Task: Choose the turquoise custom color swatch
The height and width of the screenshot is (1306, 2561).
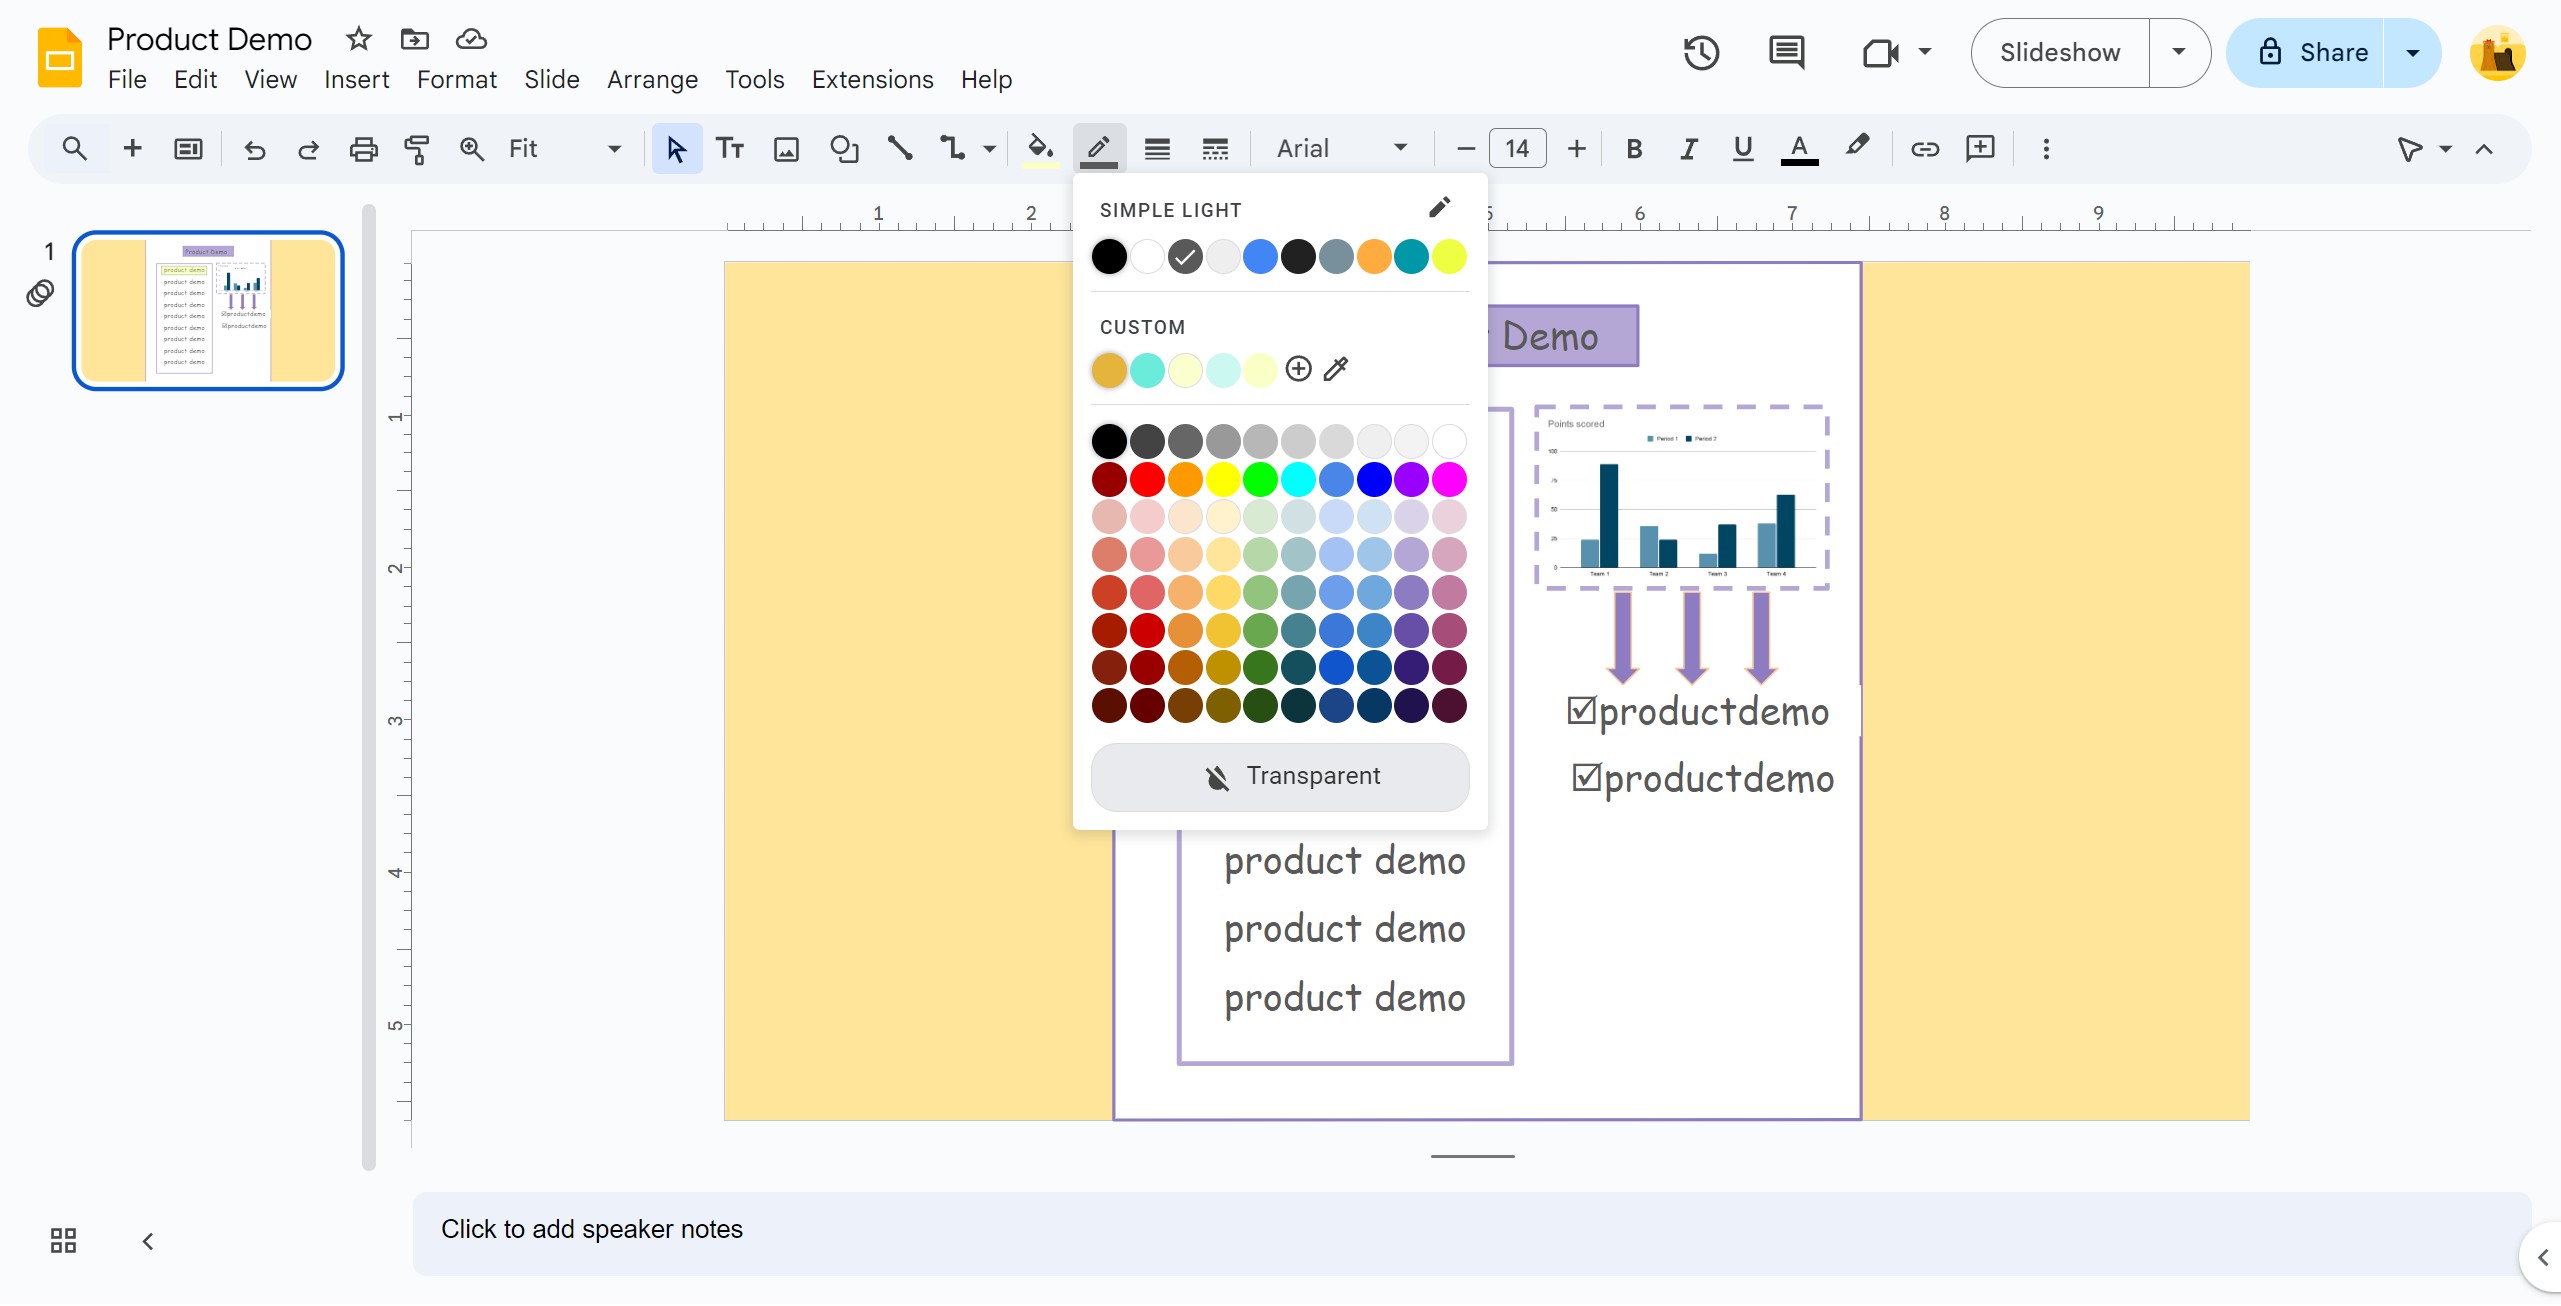Action: point(1147,370)
